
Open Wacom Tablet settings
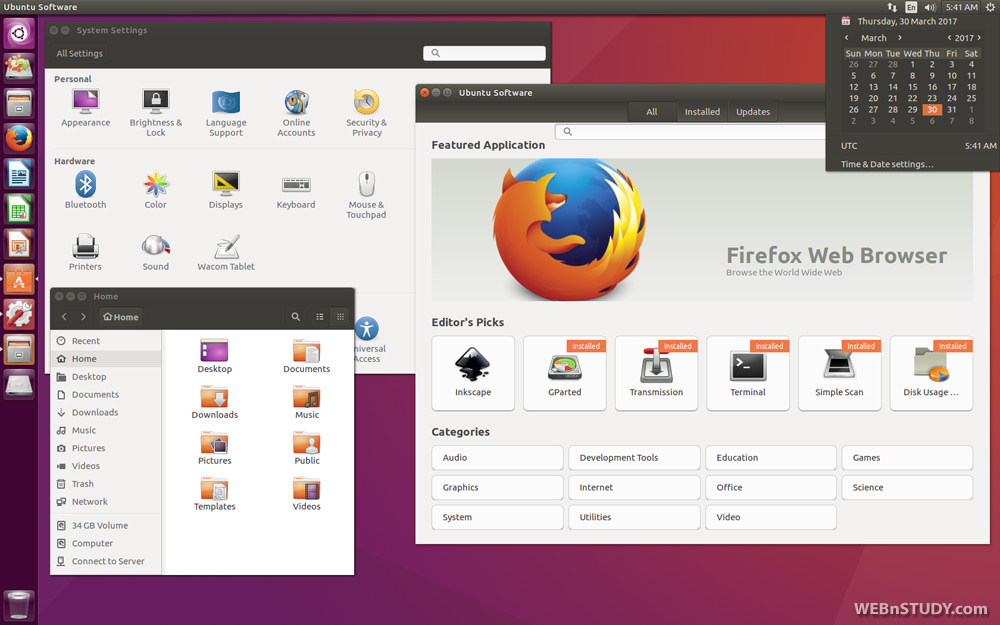226,253
